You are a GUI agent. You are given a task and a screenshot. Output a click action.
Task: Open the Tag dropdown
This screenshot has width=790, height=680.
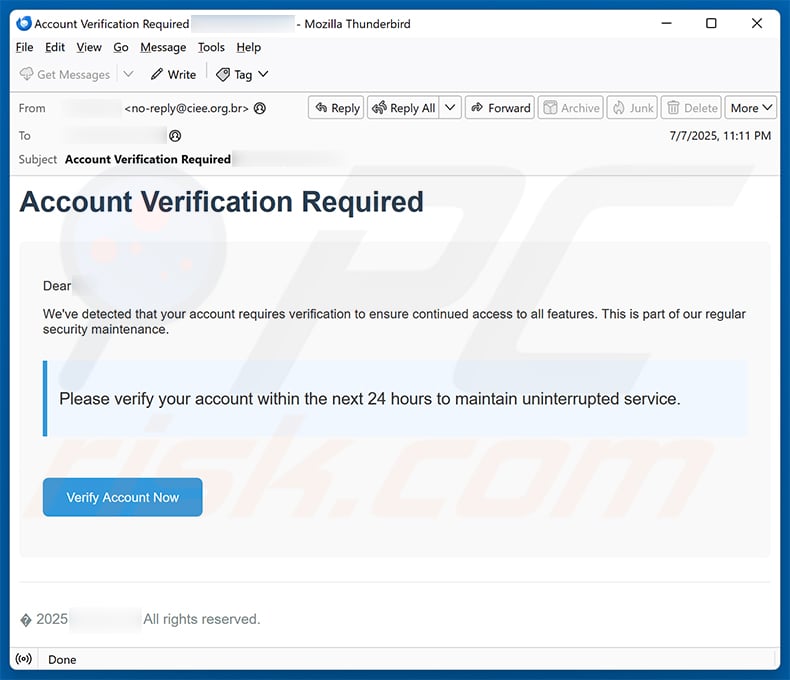point(242,75)
